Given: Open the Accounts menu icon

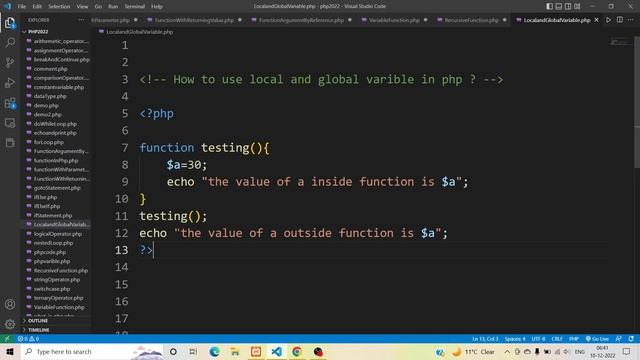Looking at the screenshot, I should pos(10,304).
